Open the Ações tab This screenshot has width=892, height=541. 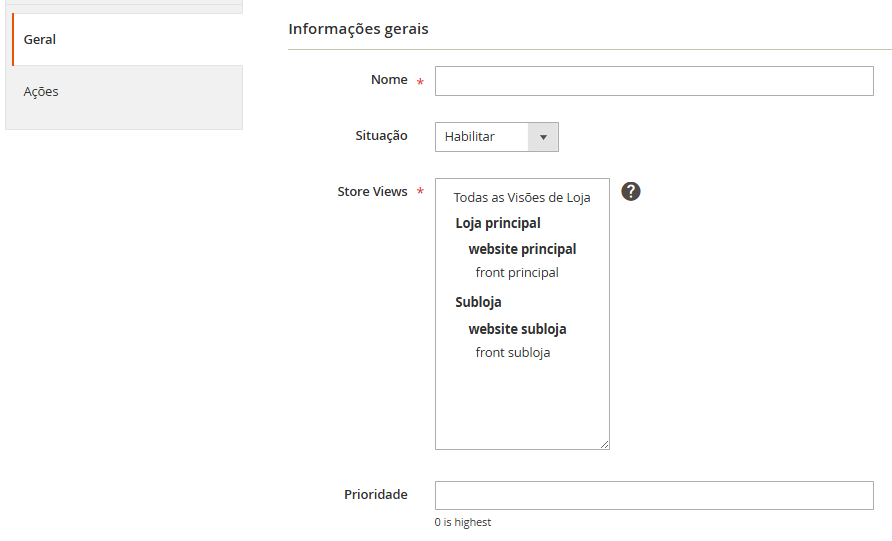(41, 92)
